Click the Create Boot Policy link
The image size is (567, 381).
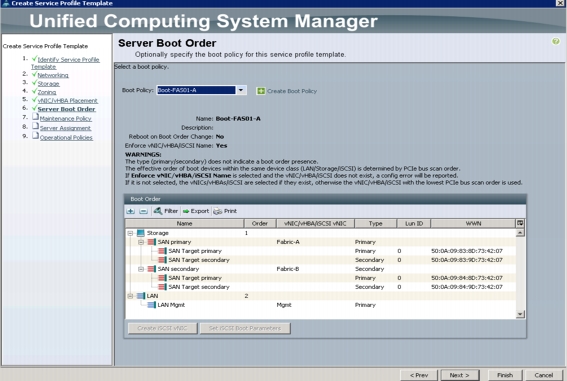point(292,91)
